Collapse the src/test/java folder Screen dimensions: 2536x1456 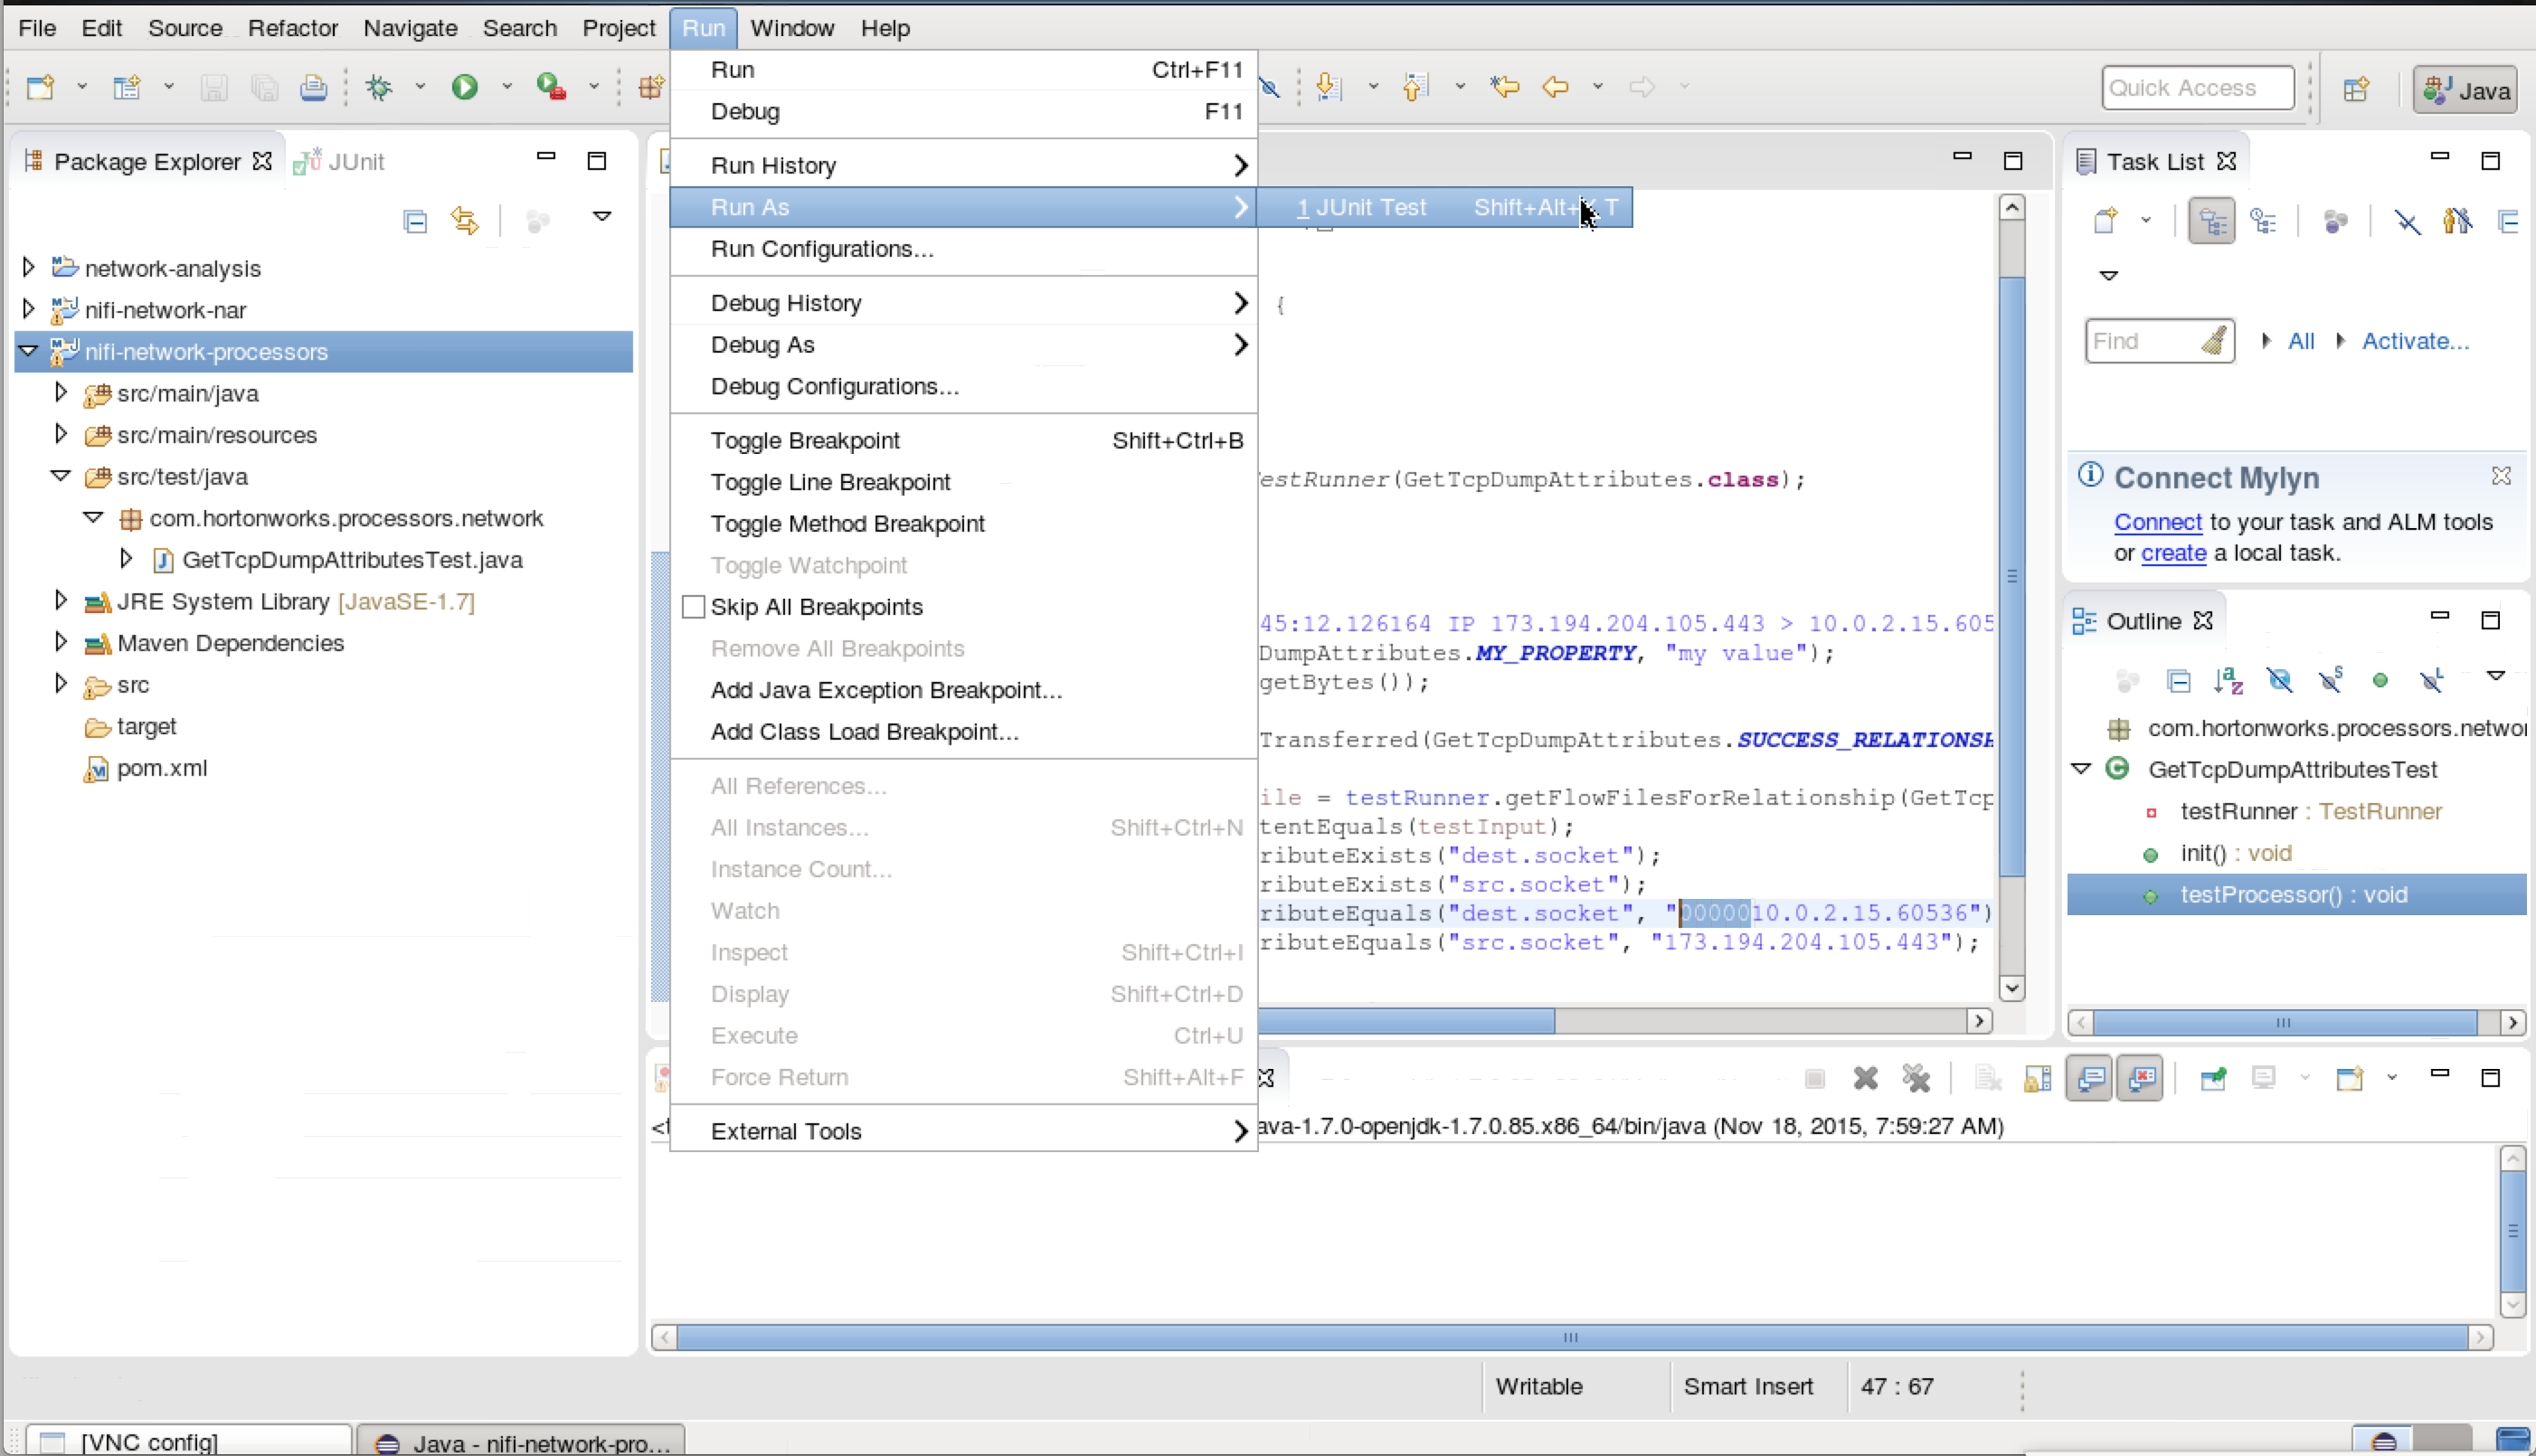click(x=61, y=476)
